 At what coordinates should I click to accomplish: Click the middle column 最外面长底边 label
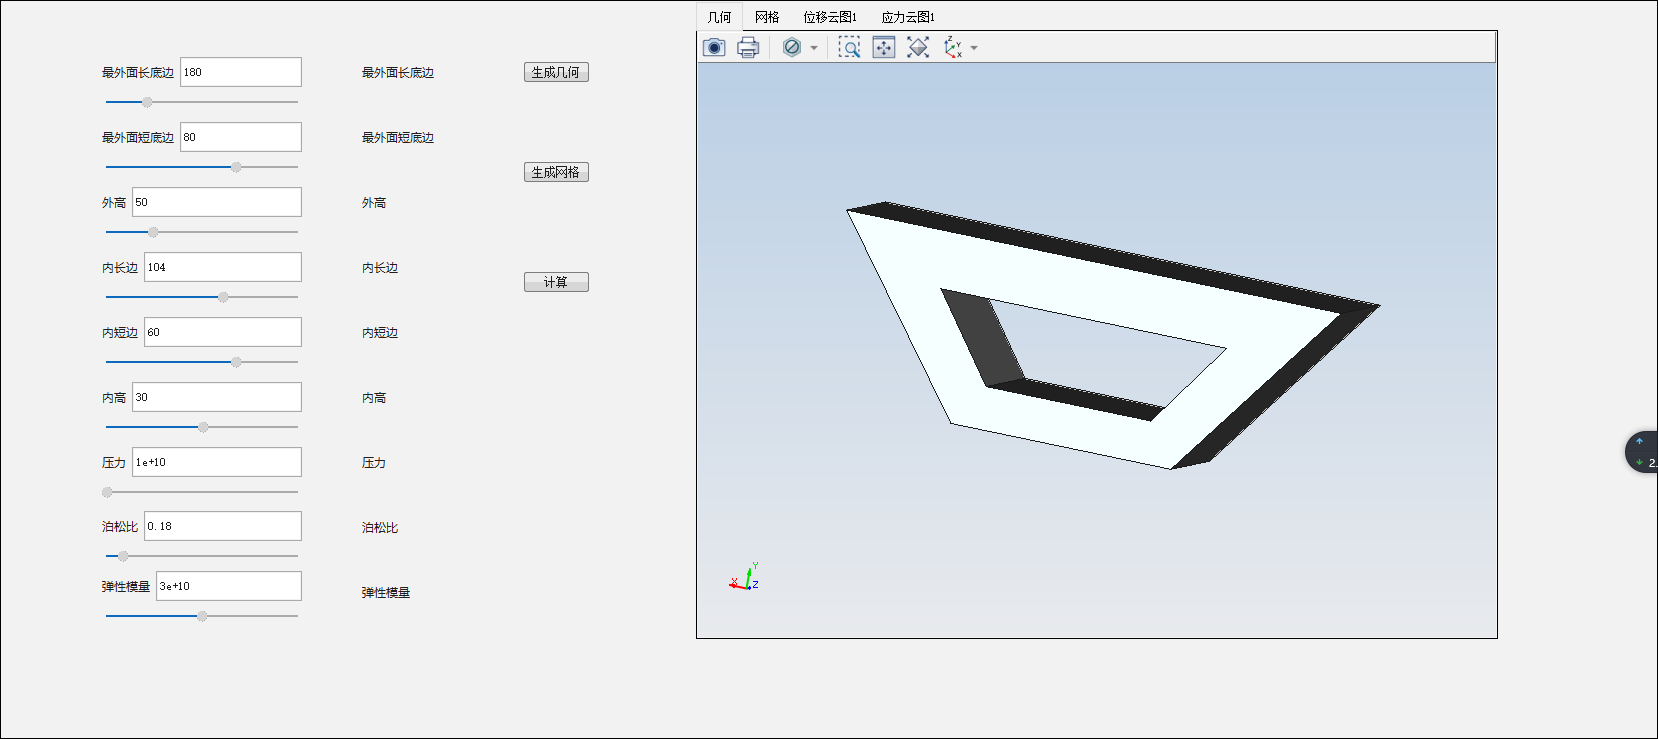398,73
